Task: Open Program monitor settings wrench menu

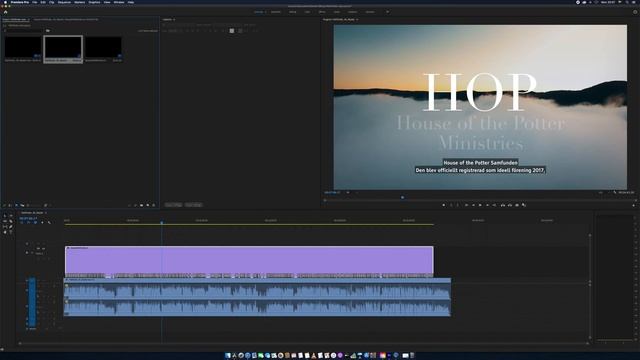Action: (x=615, y=192)
